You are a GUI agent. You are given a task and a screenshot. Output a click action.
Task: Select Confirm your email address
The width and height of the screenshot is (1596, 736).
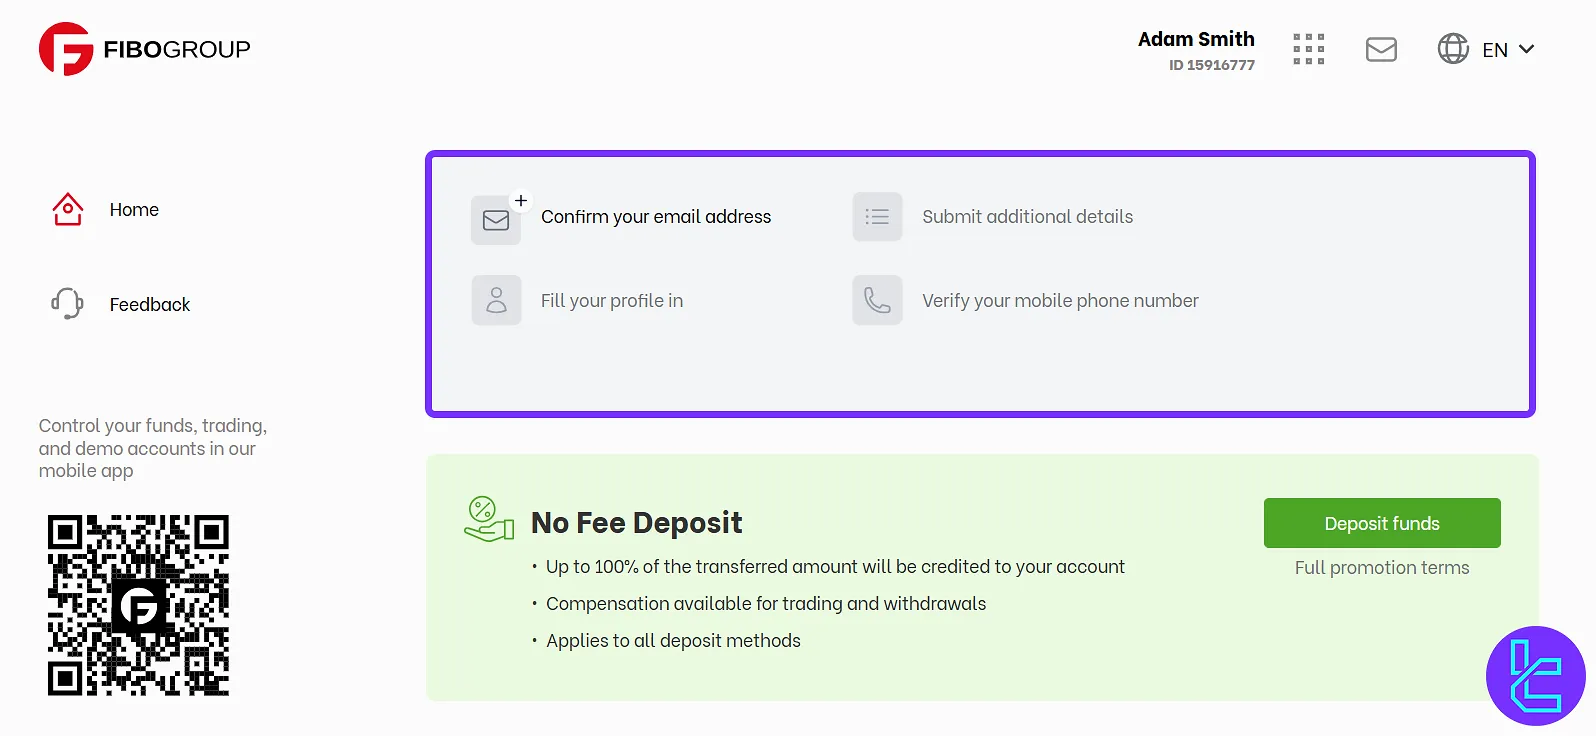coord(656,217)
